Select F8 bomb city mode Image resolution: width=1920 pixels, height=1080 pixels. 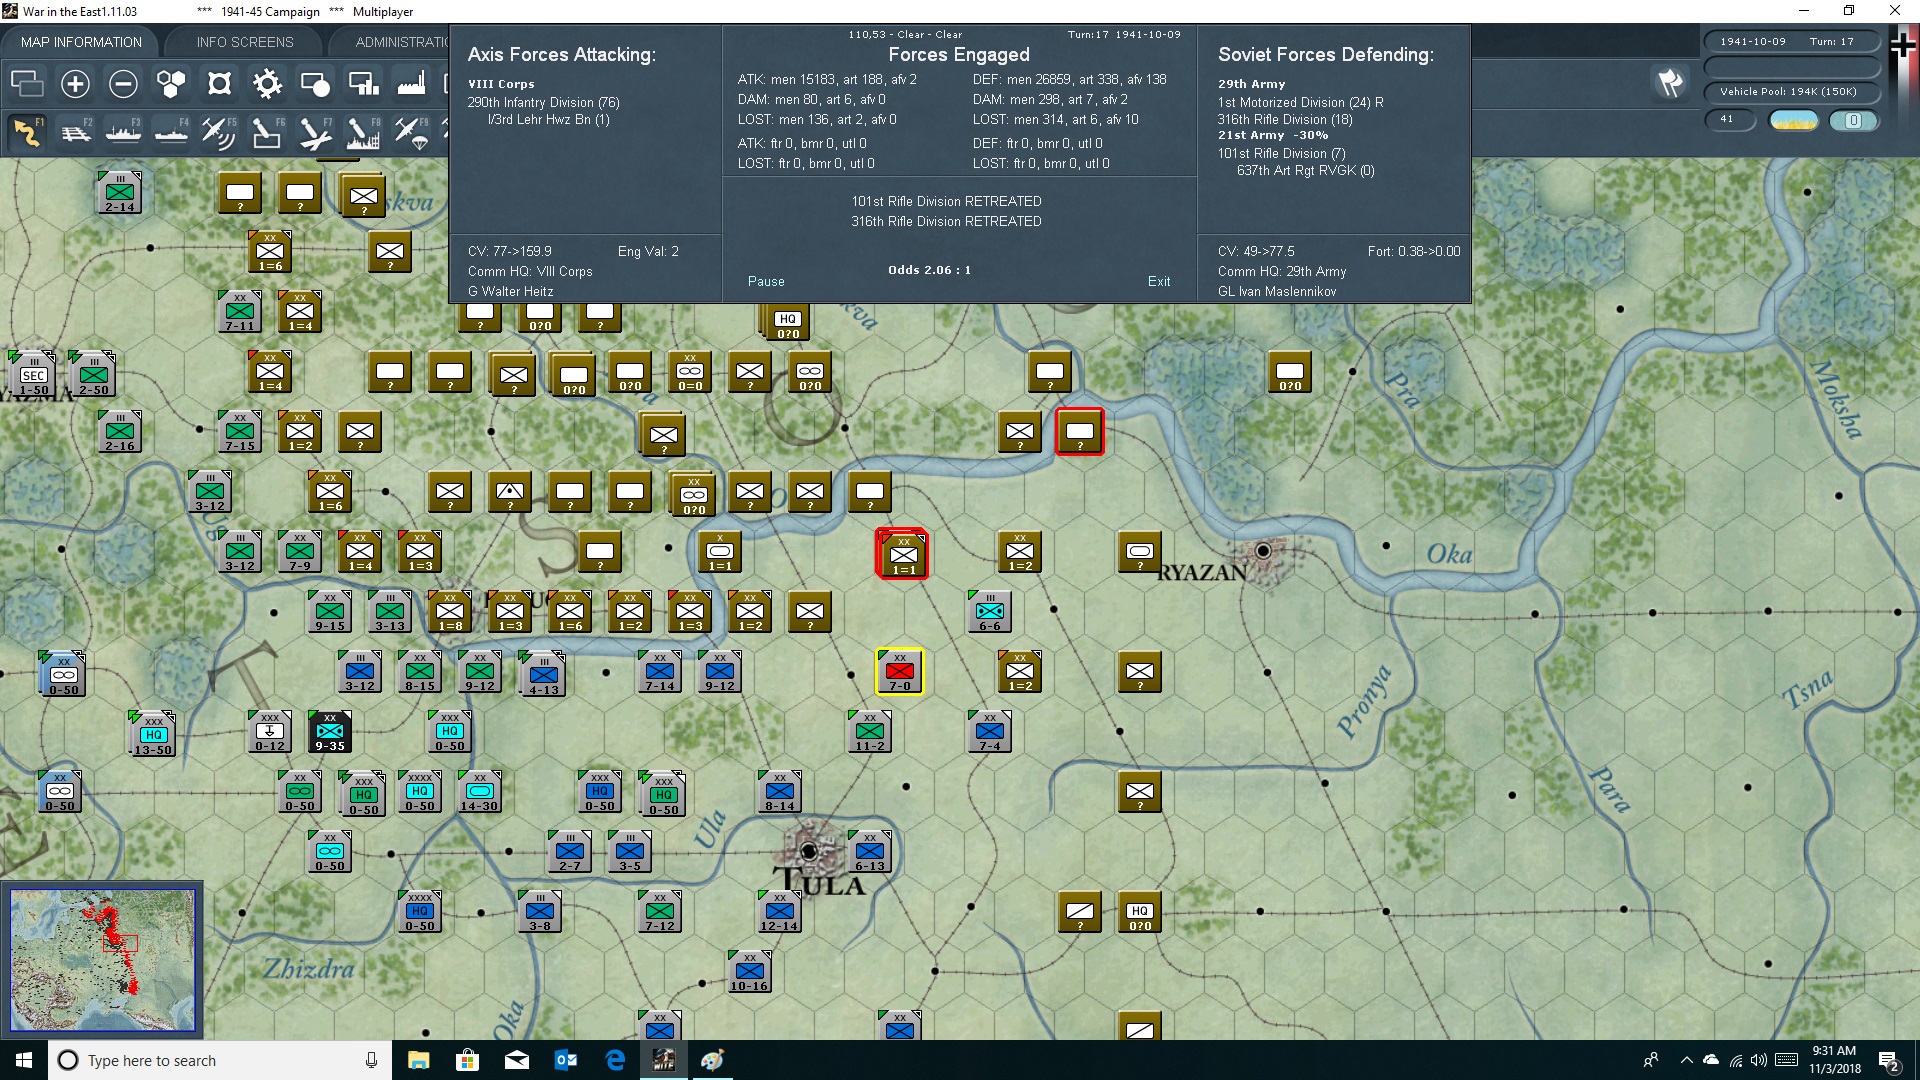[x=363, y=132]
